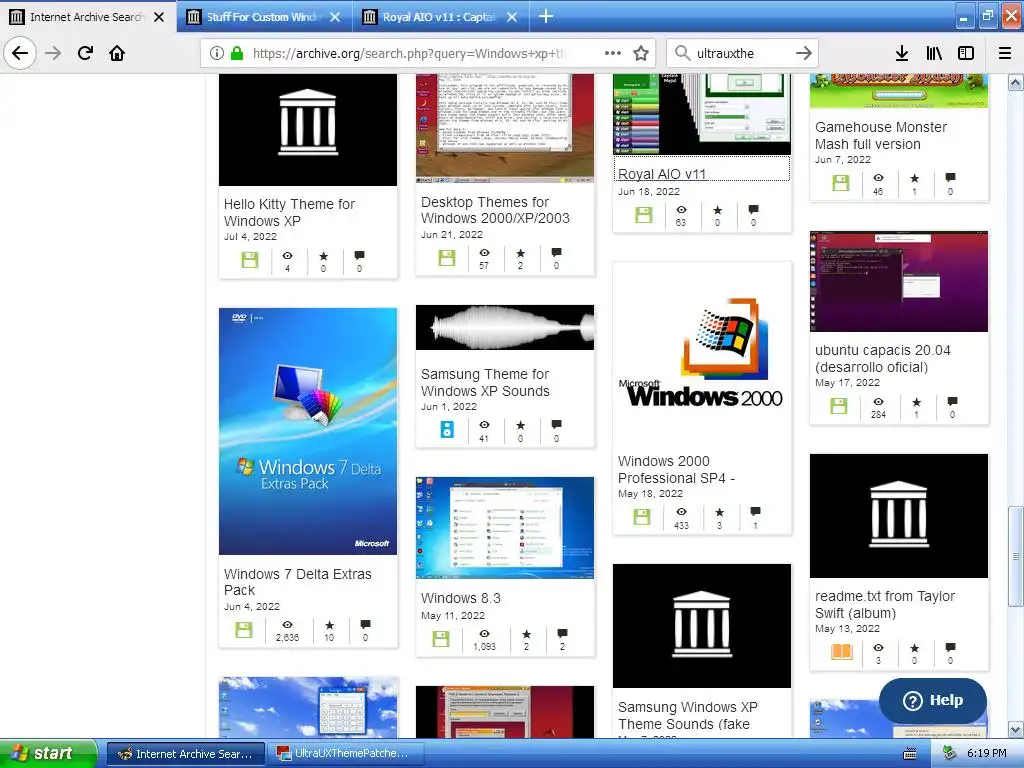
Task: Click the 6:19 PM taskbar clock
Action: [986, 753]
